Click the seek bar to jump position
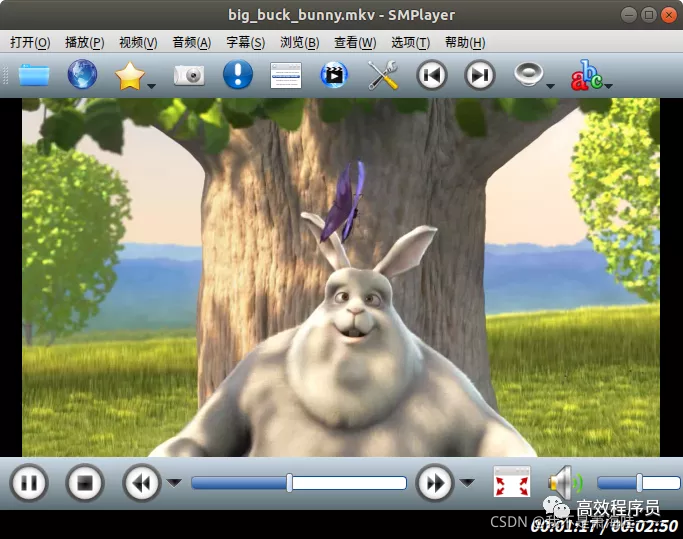683x539 pixels. point(299,483)
